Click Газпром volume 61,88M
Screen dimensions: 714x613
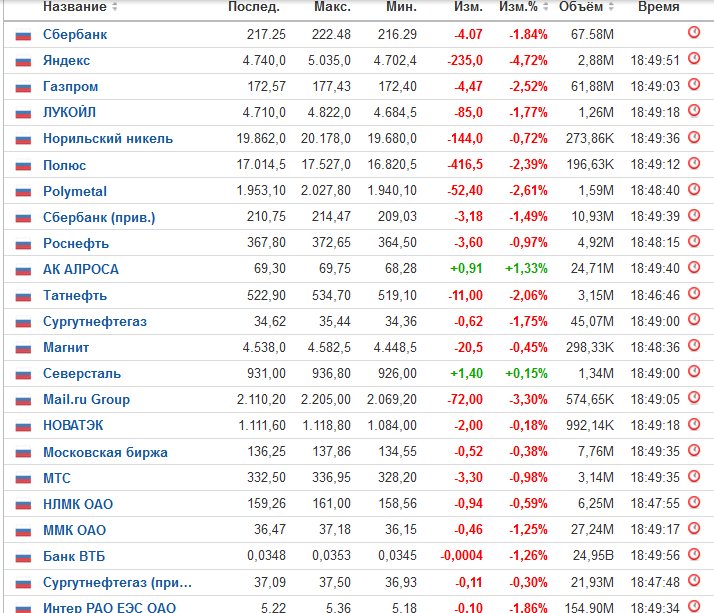pos(592,87)
